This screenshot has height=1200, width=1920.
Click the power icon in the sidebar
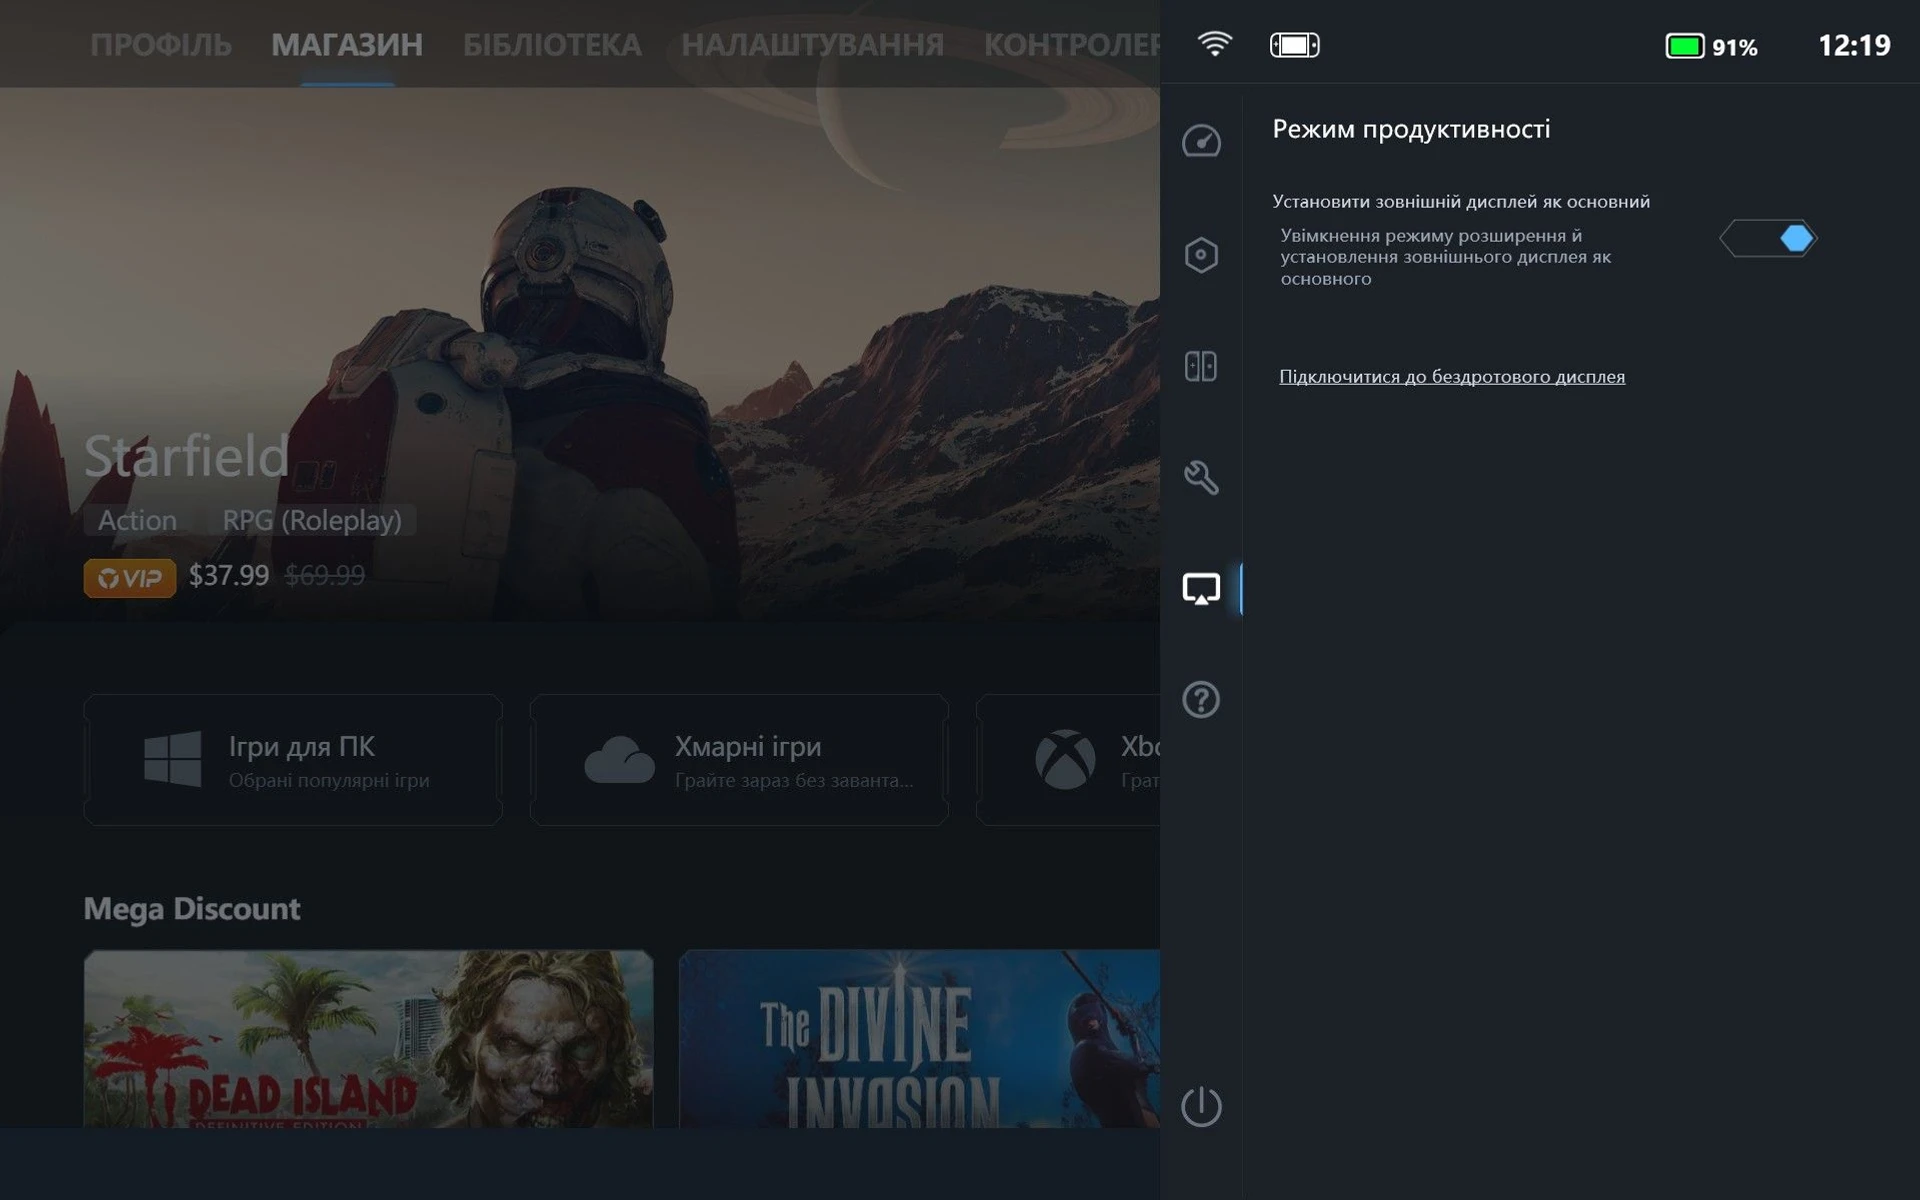[1201, 1106]
